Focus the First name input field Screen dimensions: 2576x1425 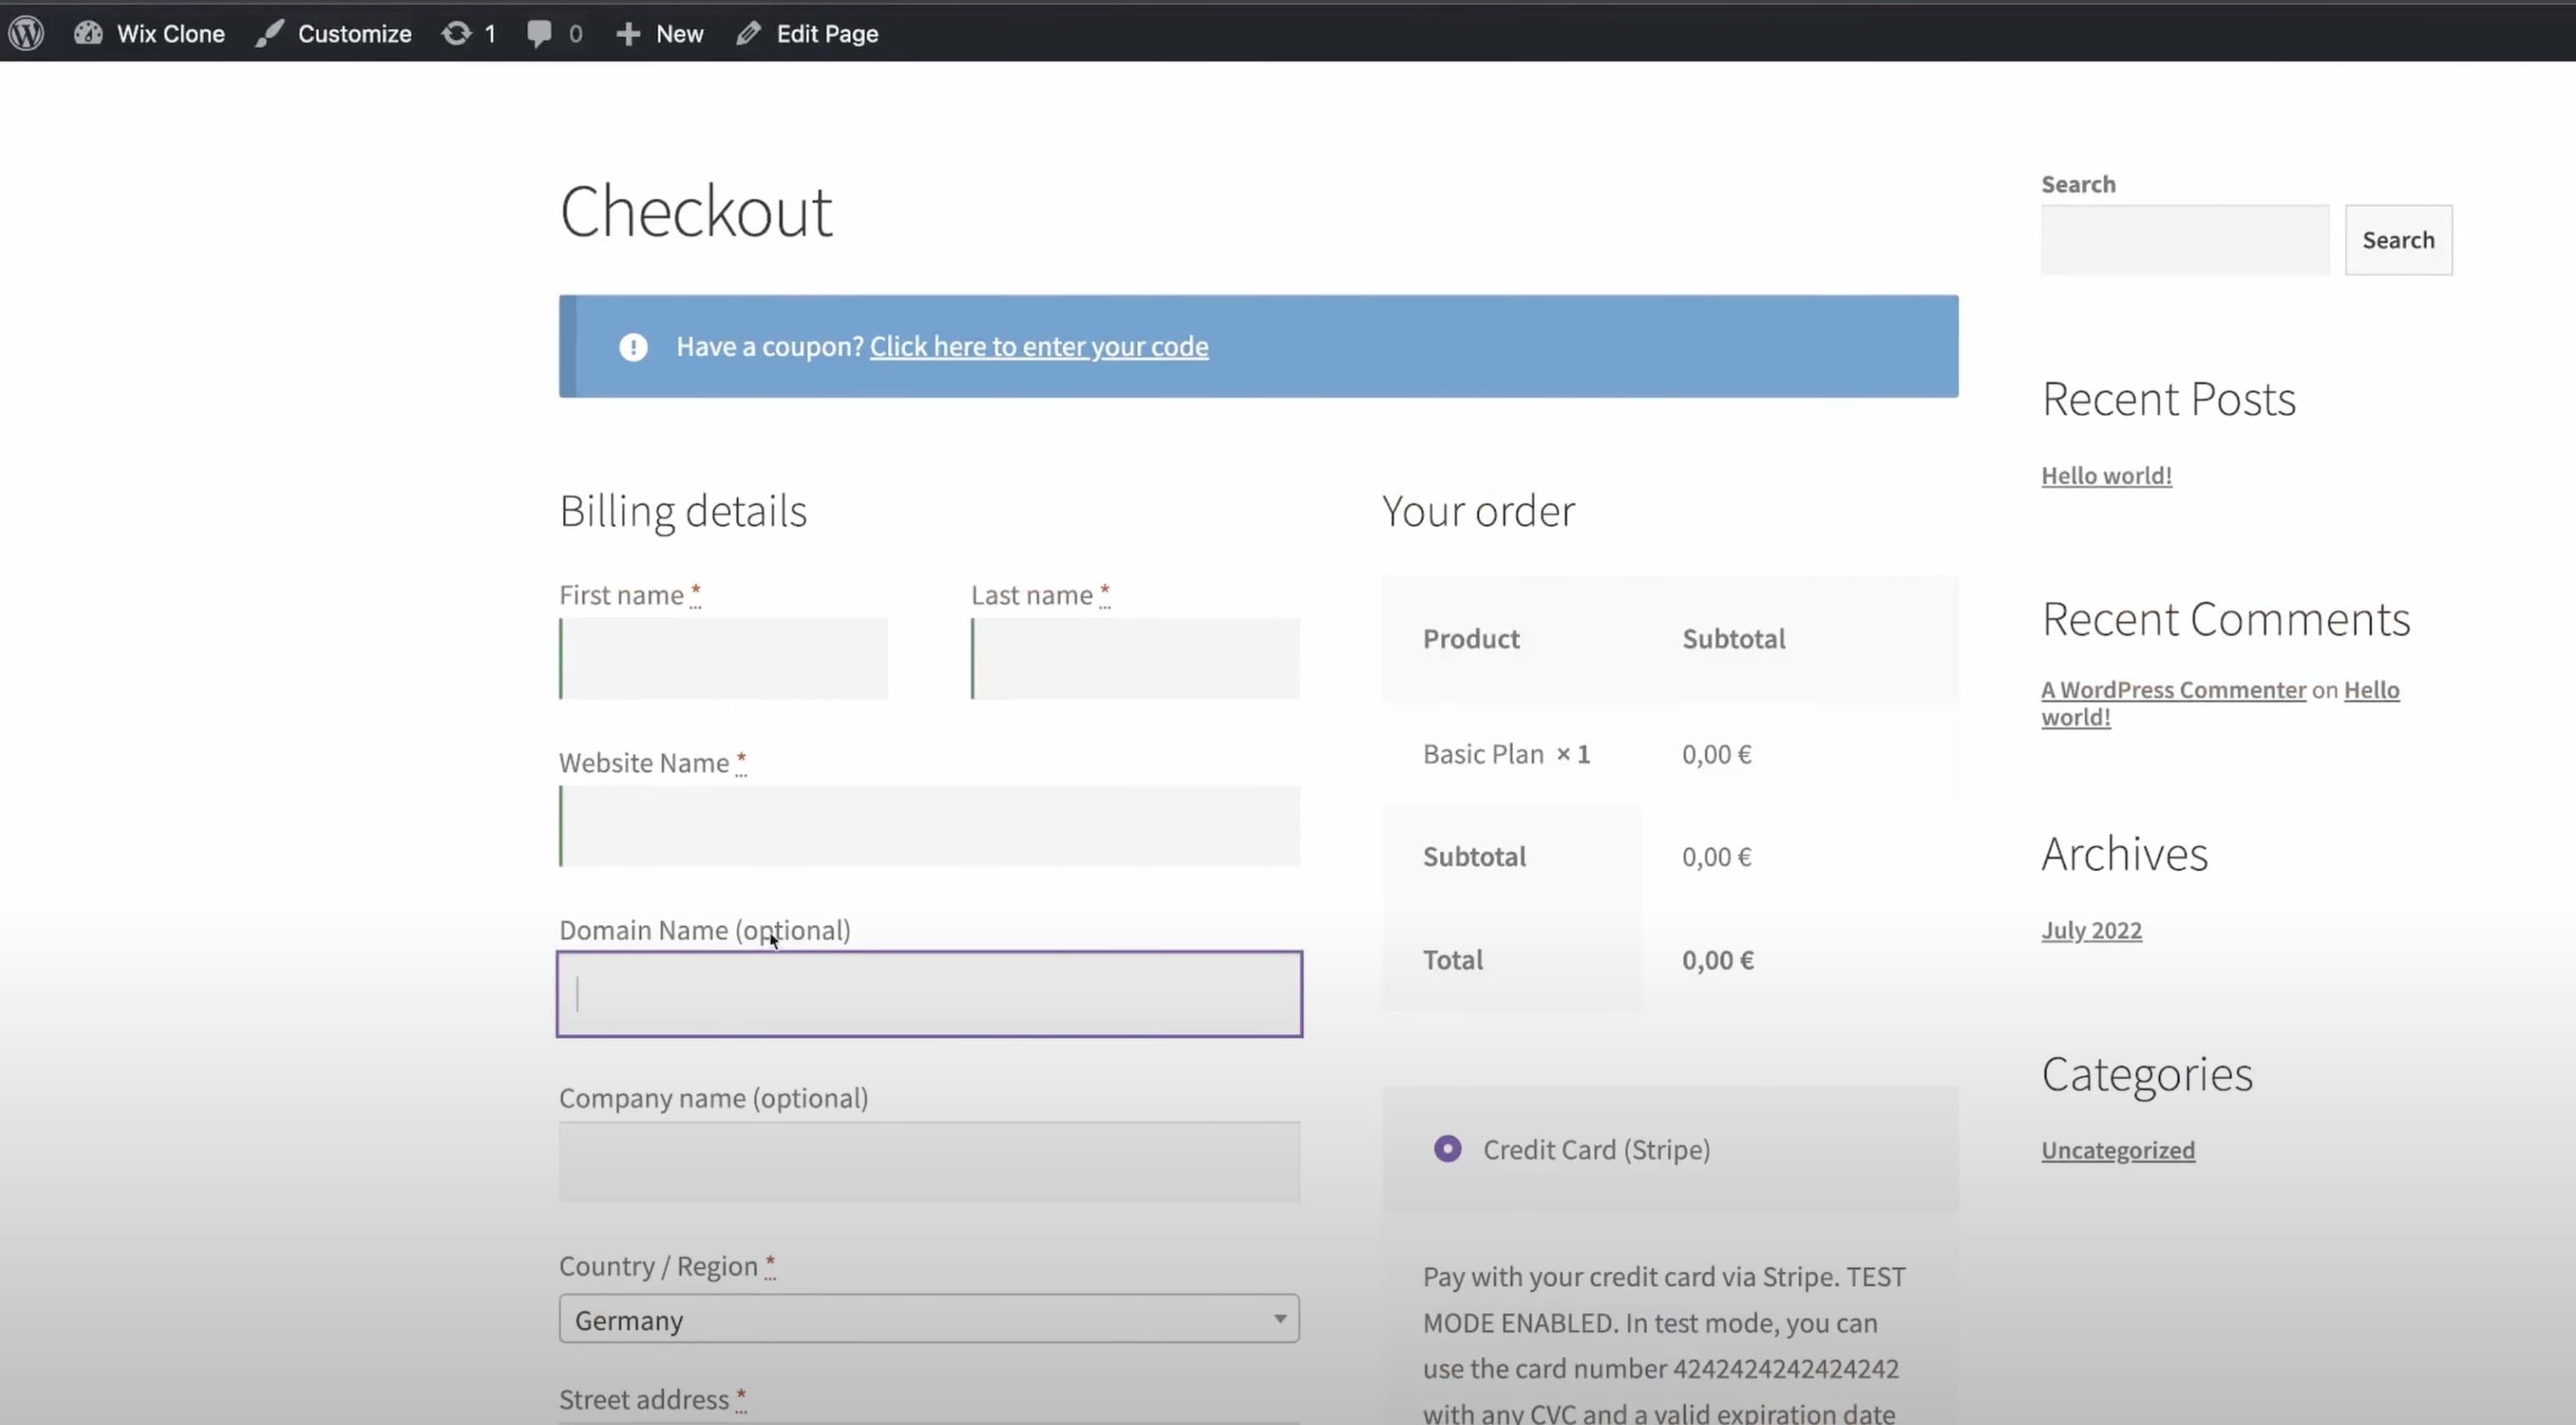tap(724, 659)
